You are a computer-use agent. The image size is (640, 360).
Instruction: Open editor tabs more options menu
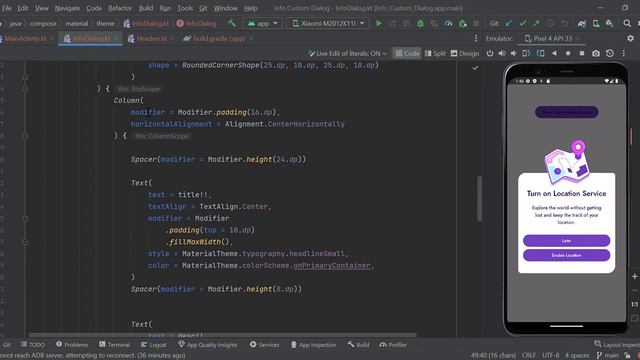[476, 38]
